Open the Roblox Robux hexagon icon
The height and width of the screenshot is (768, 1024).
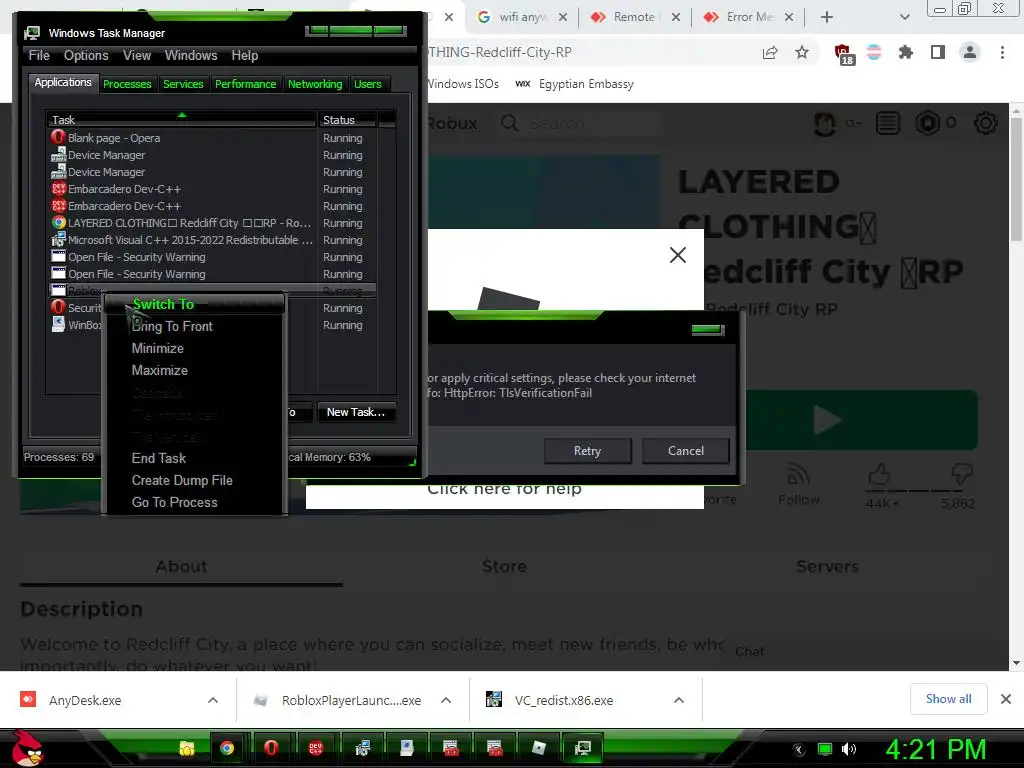[x=928, y=123]
